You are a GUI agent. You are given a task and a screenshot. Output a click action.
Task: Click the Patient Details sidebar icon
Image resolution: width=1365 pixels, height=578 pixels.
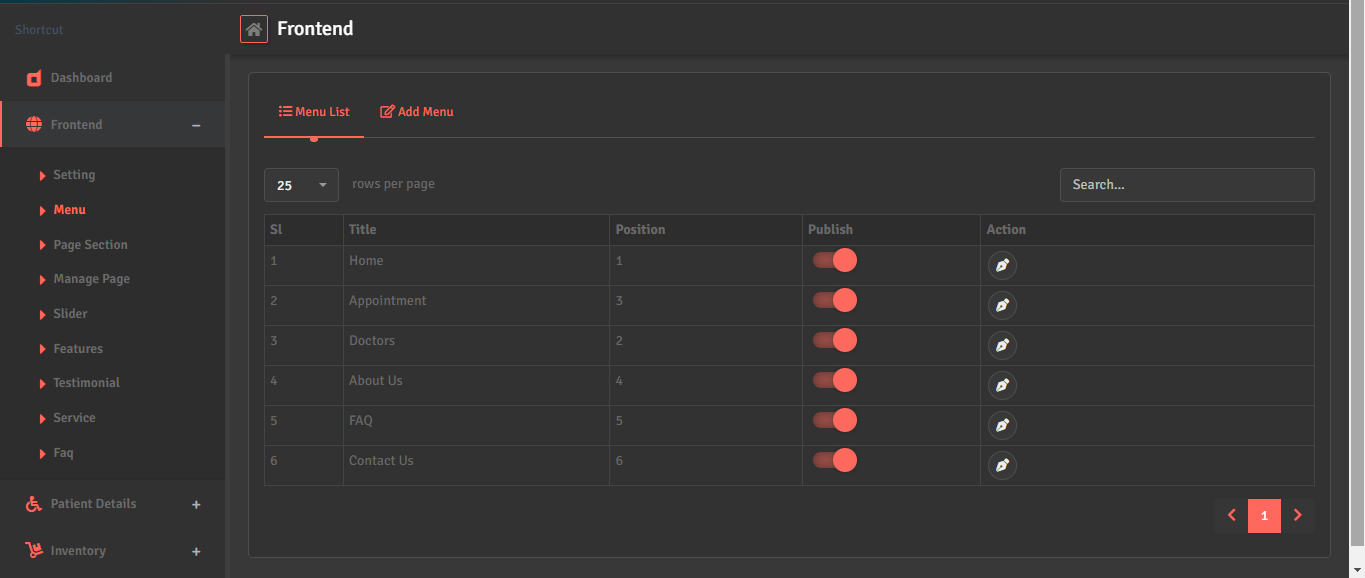(33, 503)
